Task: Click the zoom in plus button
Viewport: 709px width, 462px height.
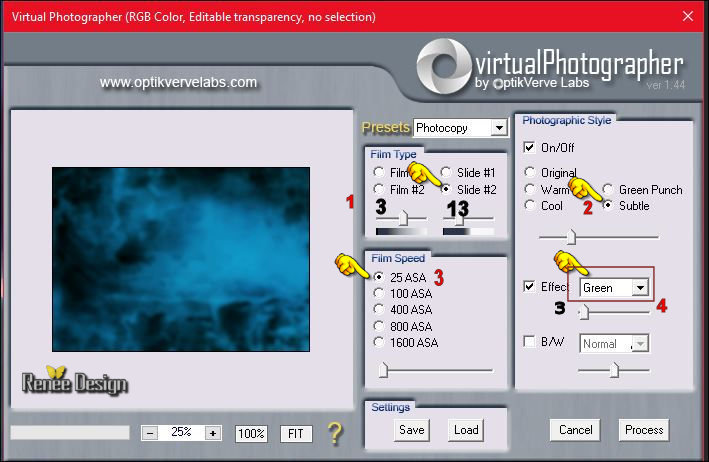Action: (213, 434)
